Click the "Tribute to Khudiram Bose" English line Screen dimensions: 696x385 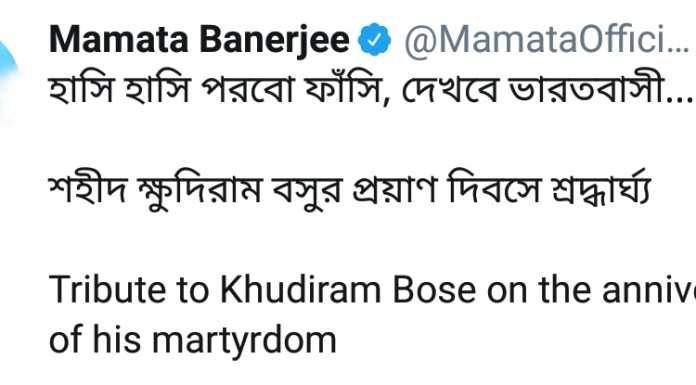[x=372, y=290]
